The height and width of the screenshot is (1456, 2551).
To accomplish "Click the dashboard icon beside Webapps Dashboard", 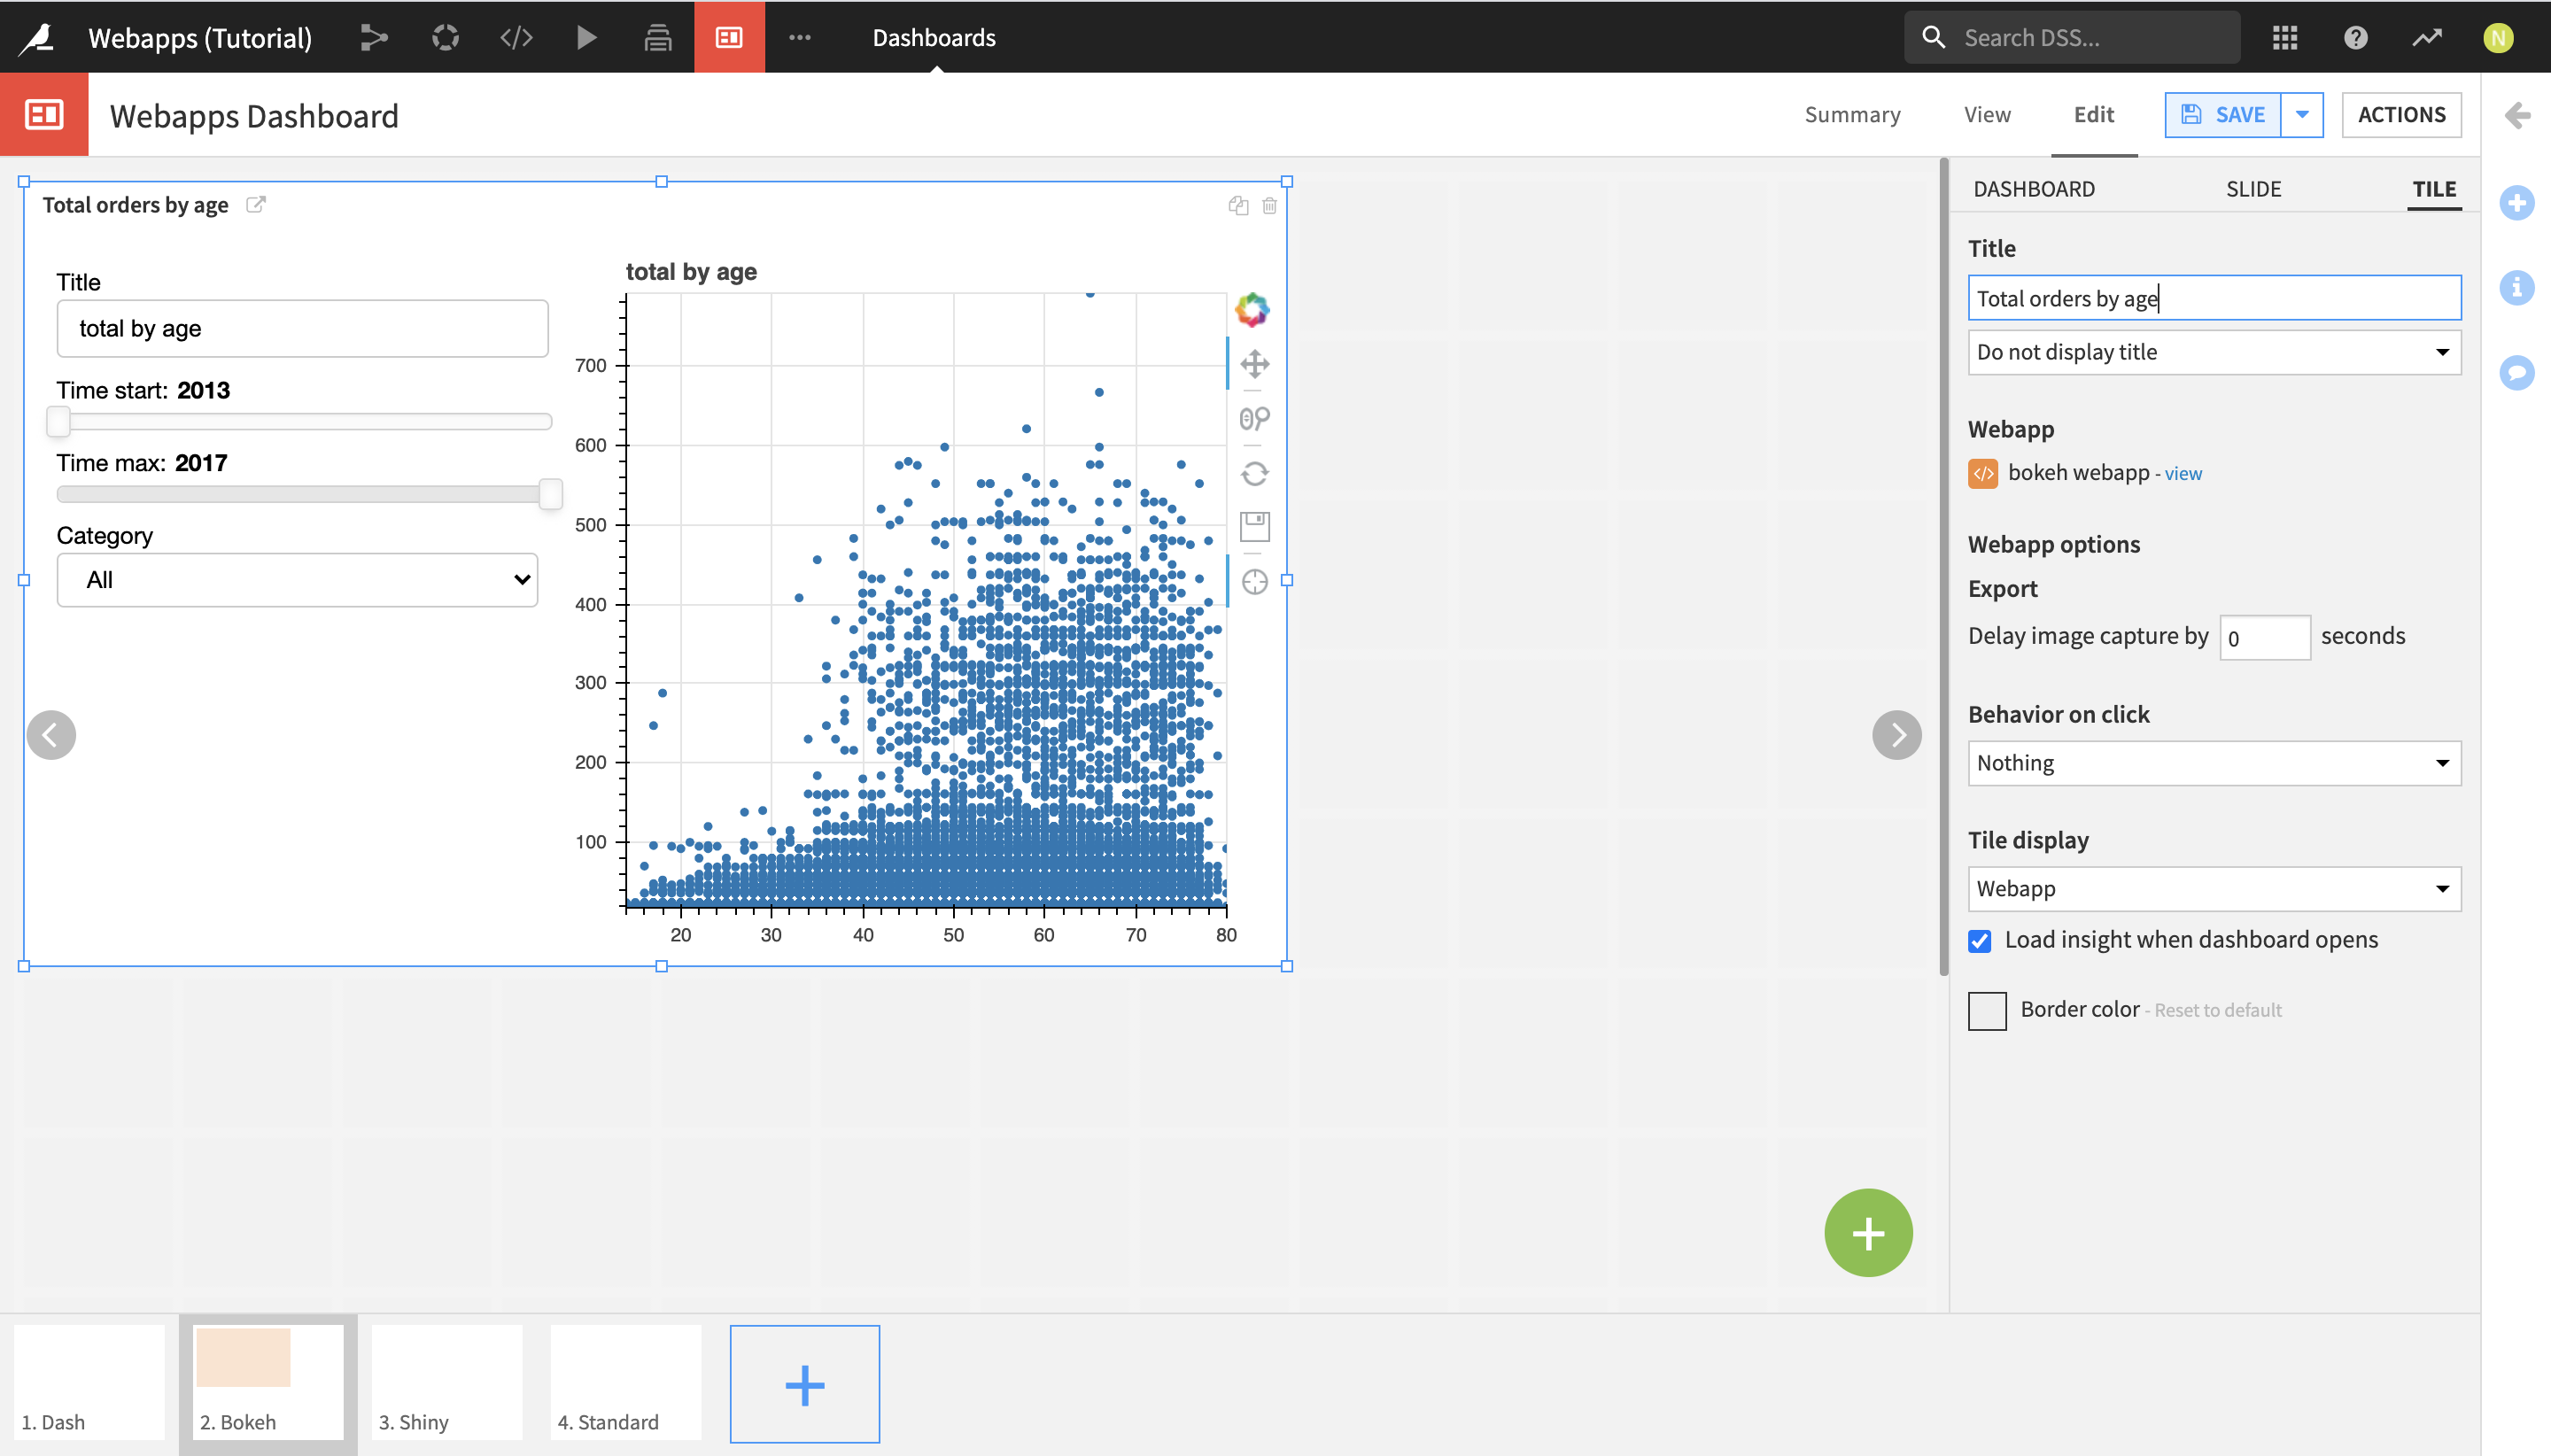I will [44, 115].
